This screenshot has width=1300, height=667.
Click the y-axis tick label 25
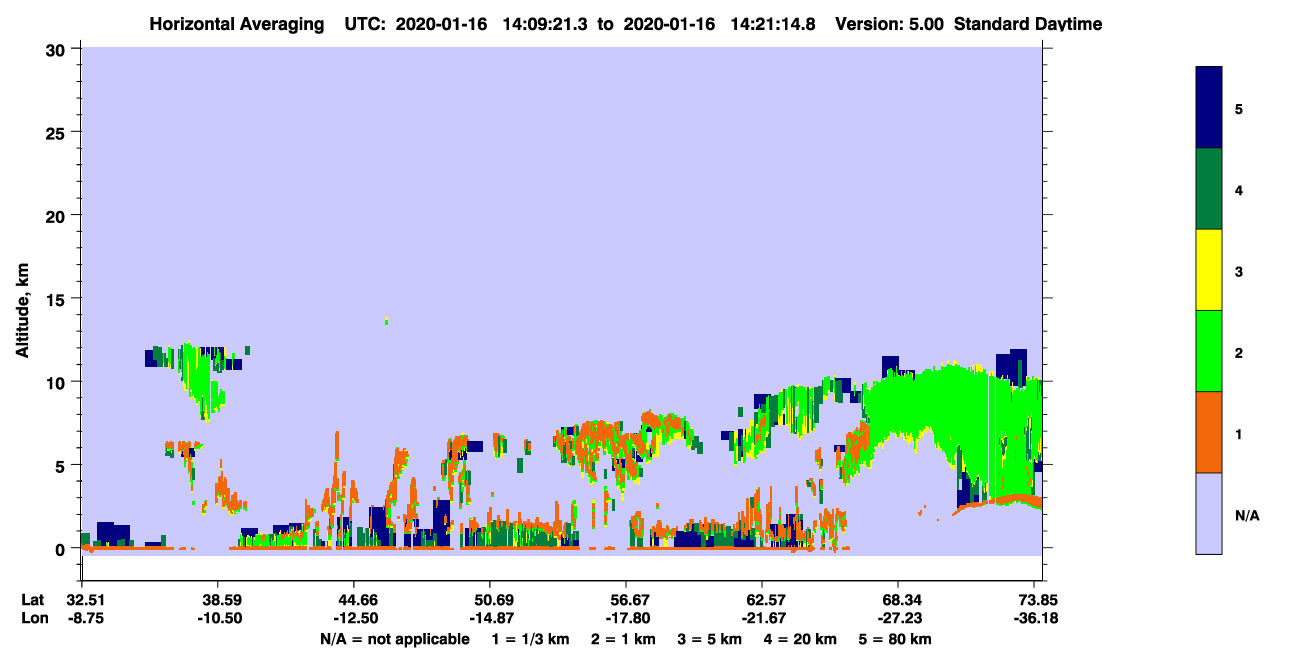58,132
